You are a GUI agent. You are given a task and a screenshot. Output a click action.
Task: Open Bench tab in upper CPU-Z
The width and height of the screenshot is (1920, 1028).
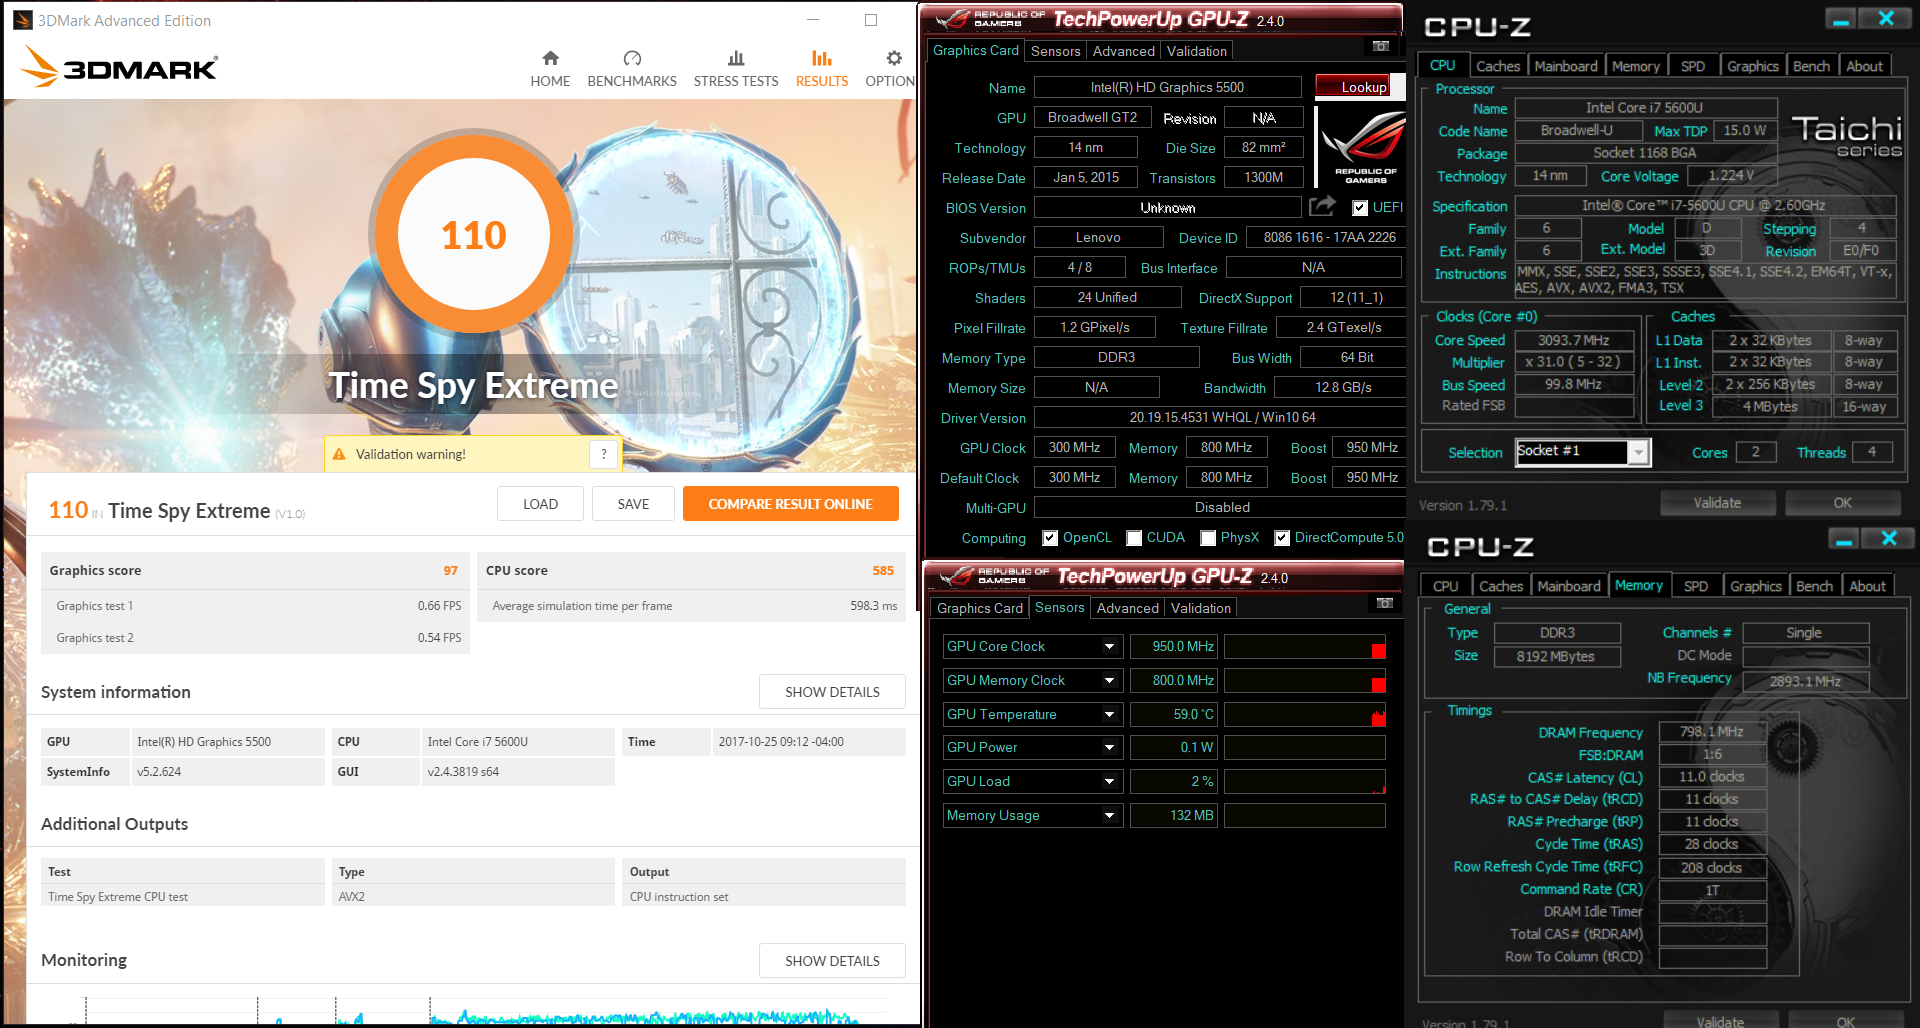pos(1811,66)
